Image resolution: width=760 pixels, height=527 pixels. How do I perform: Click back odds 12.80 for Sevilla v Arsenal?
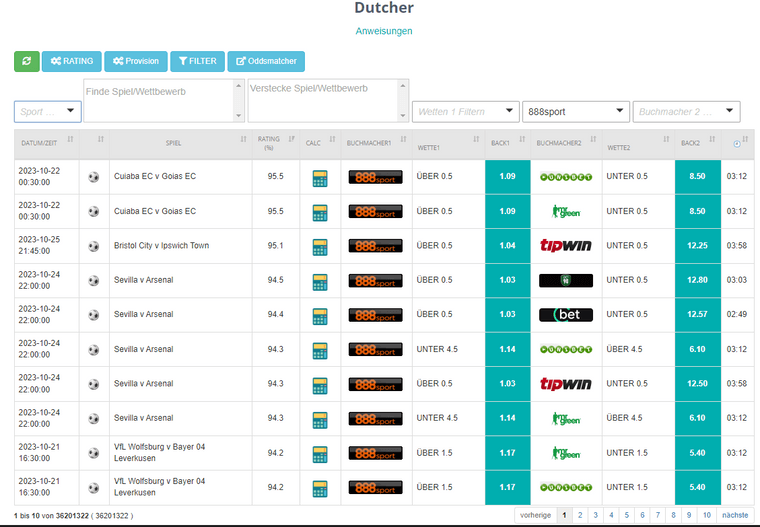(x=698, y=280)
